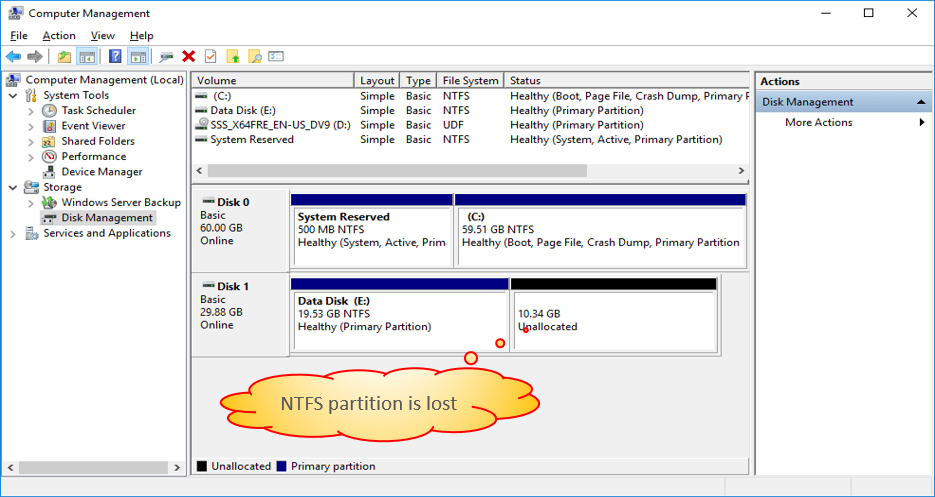
Task: Toggle the Show/Hide Action Pane icon
Action: click(x=138, y=57)
